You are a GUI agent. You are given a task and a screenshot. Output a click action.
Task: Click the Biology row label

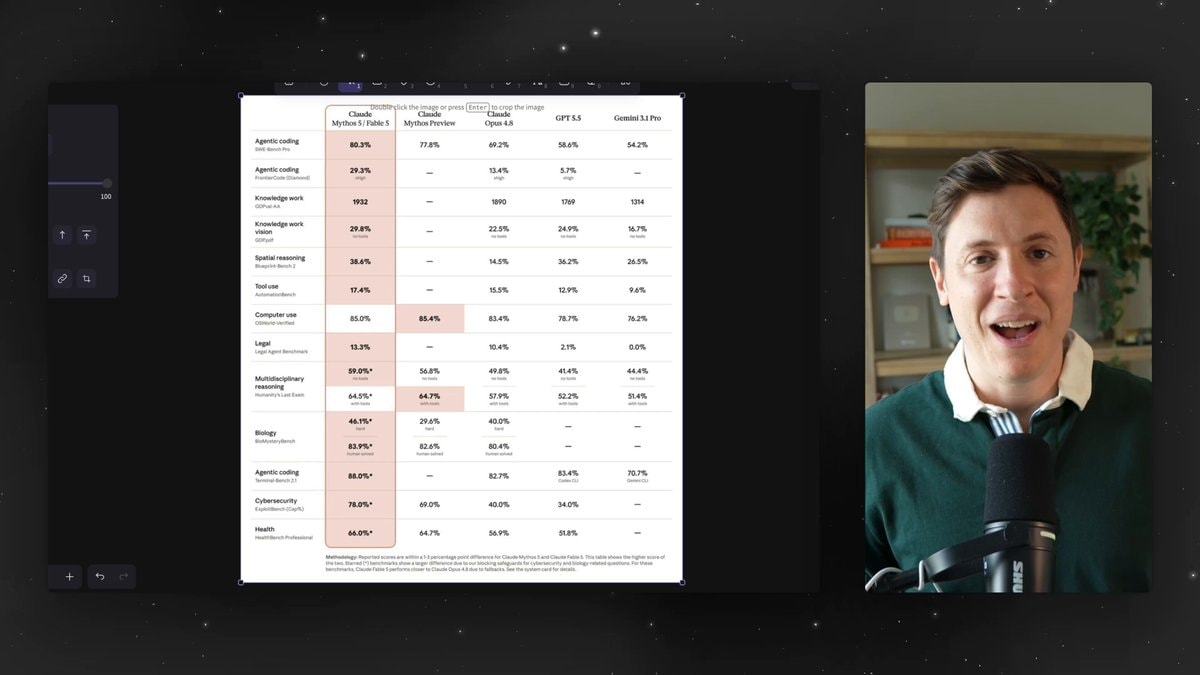(x=276, y=436)
